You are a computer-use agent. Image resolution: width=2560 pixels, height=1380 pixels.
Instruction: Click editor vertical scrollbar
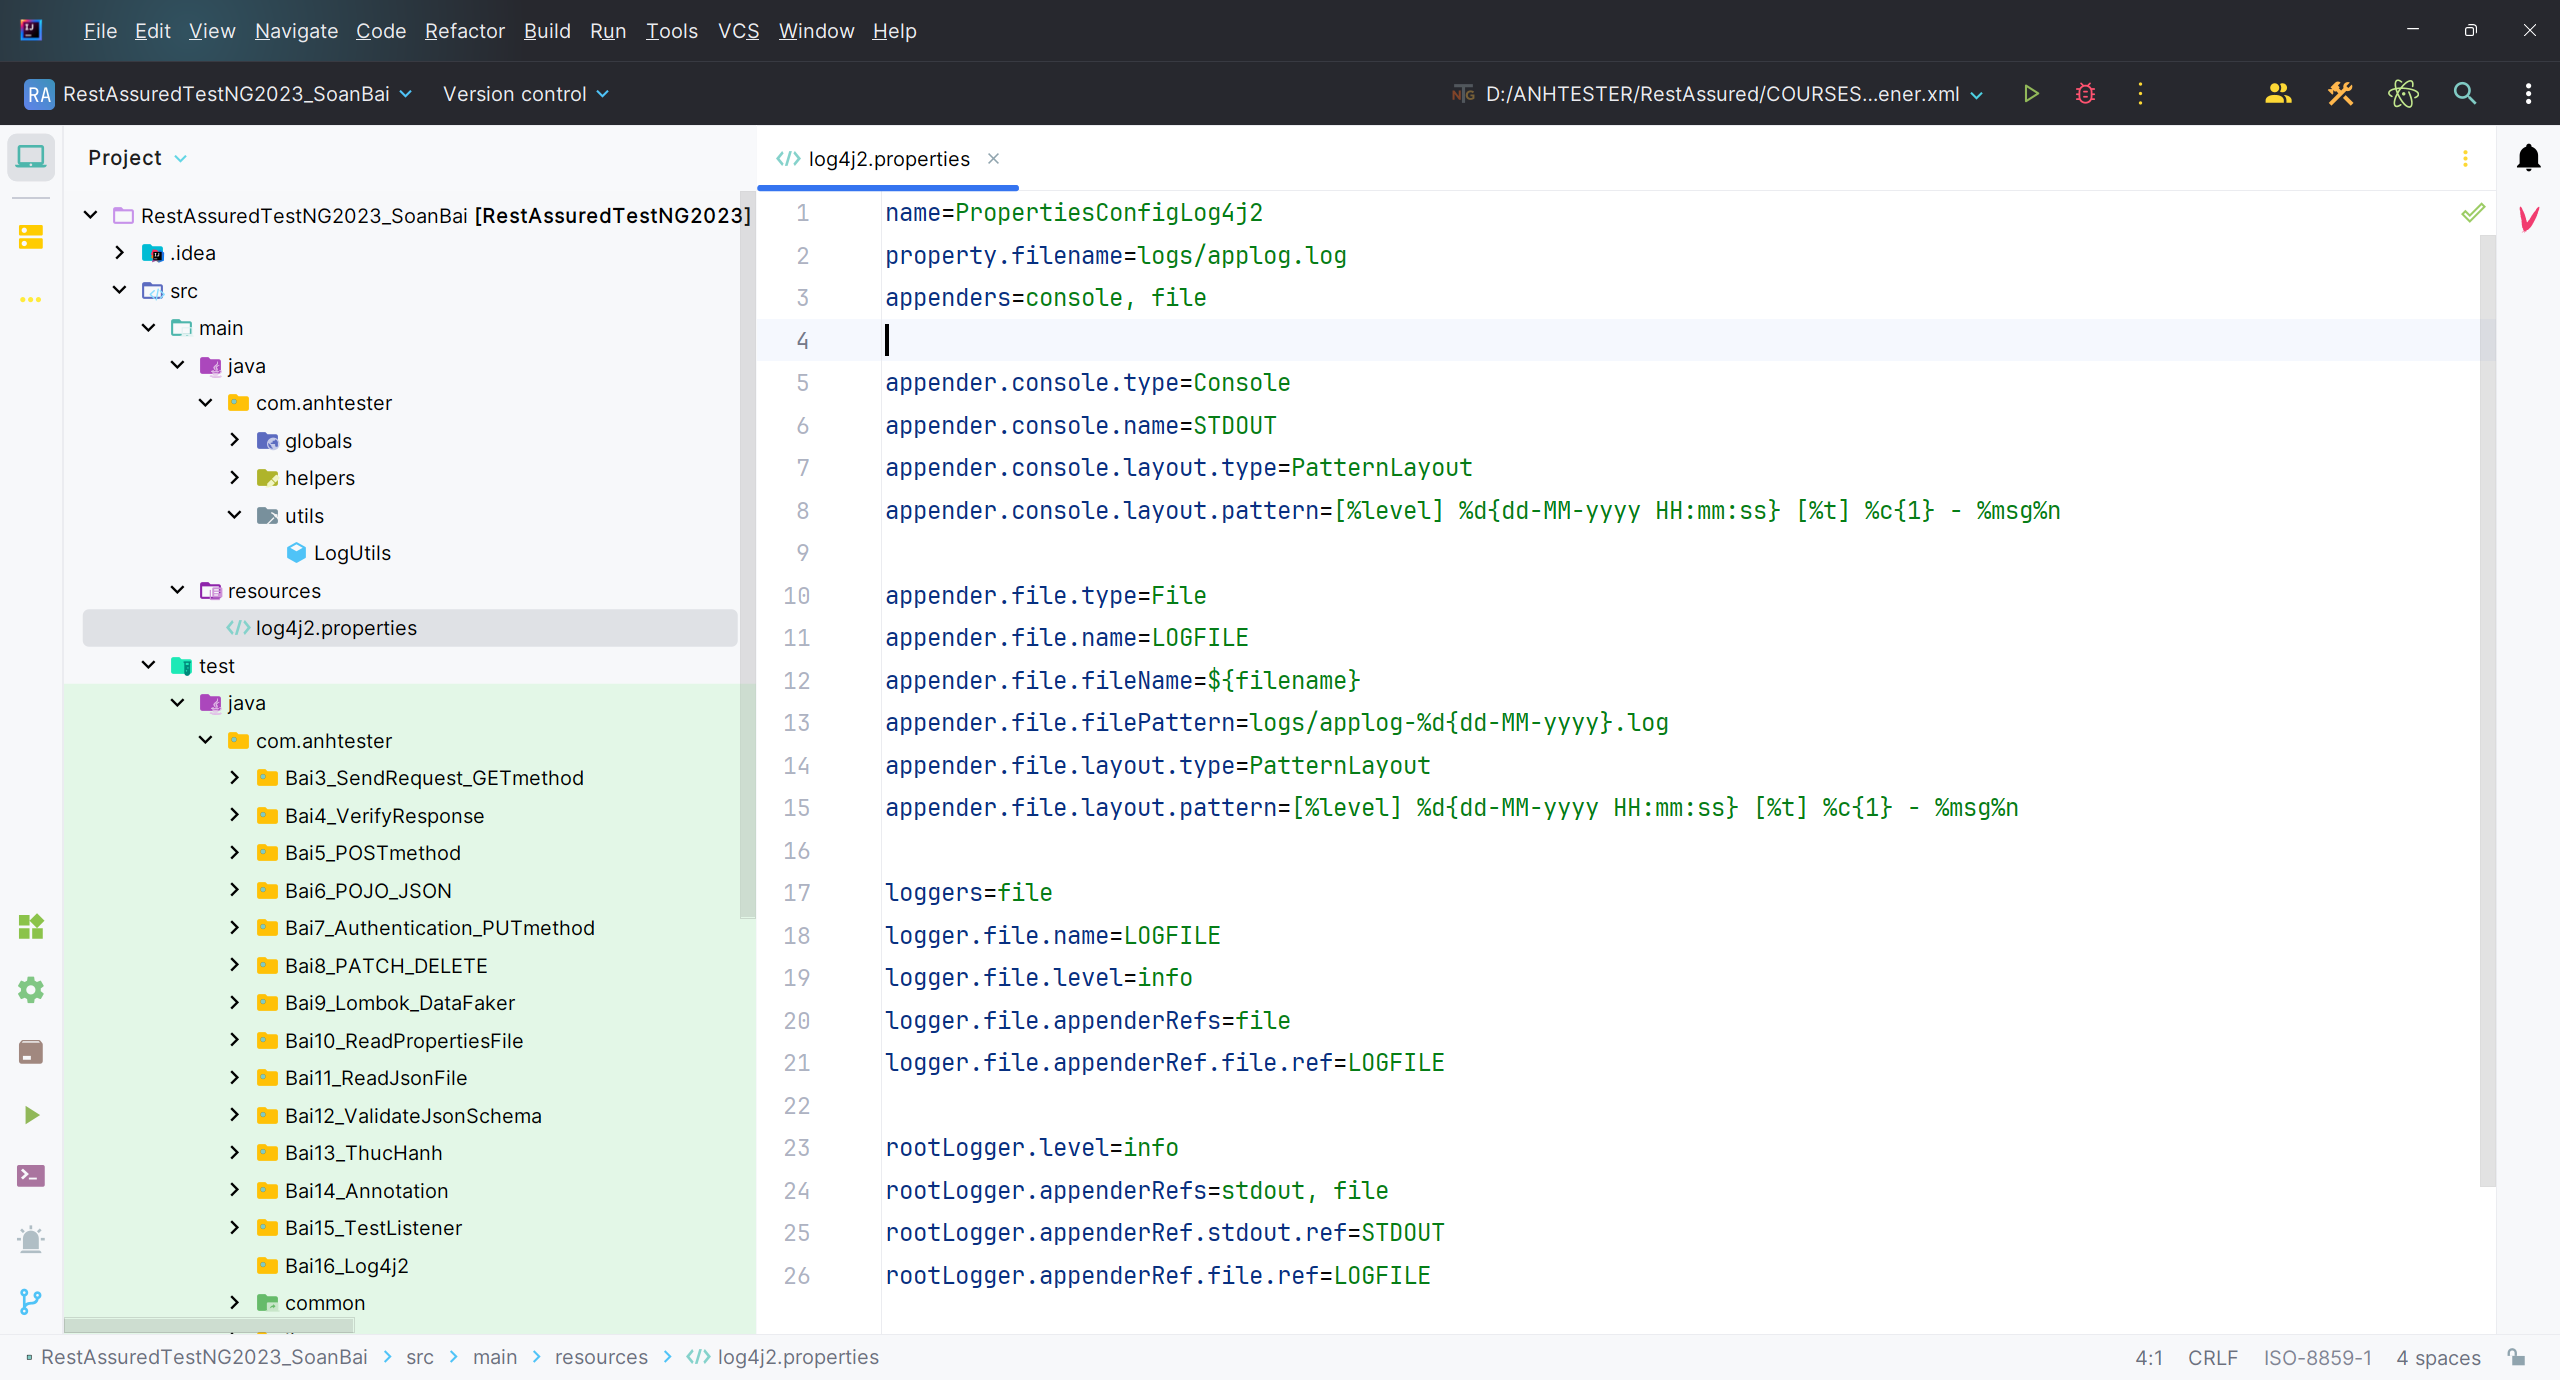[2487, 710]
